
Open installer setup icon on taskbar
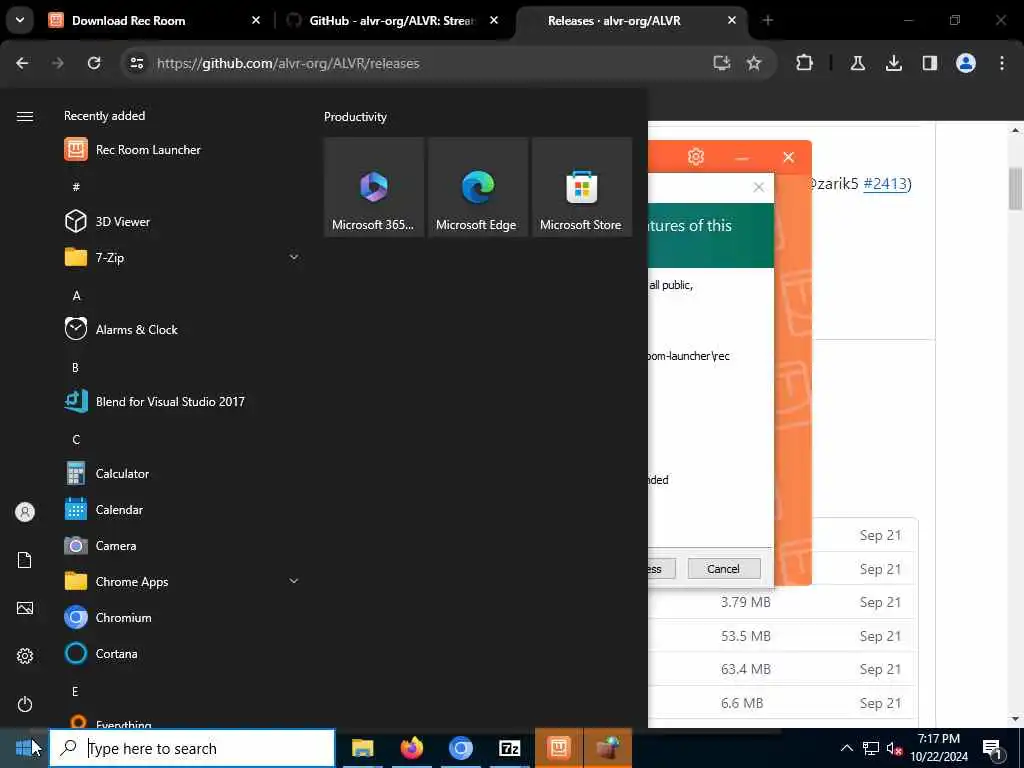(608, 748)
